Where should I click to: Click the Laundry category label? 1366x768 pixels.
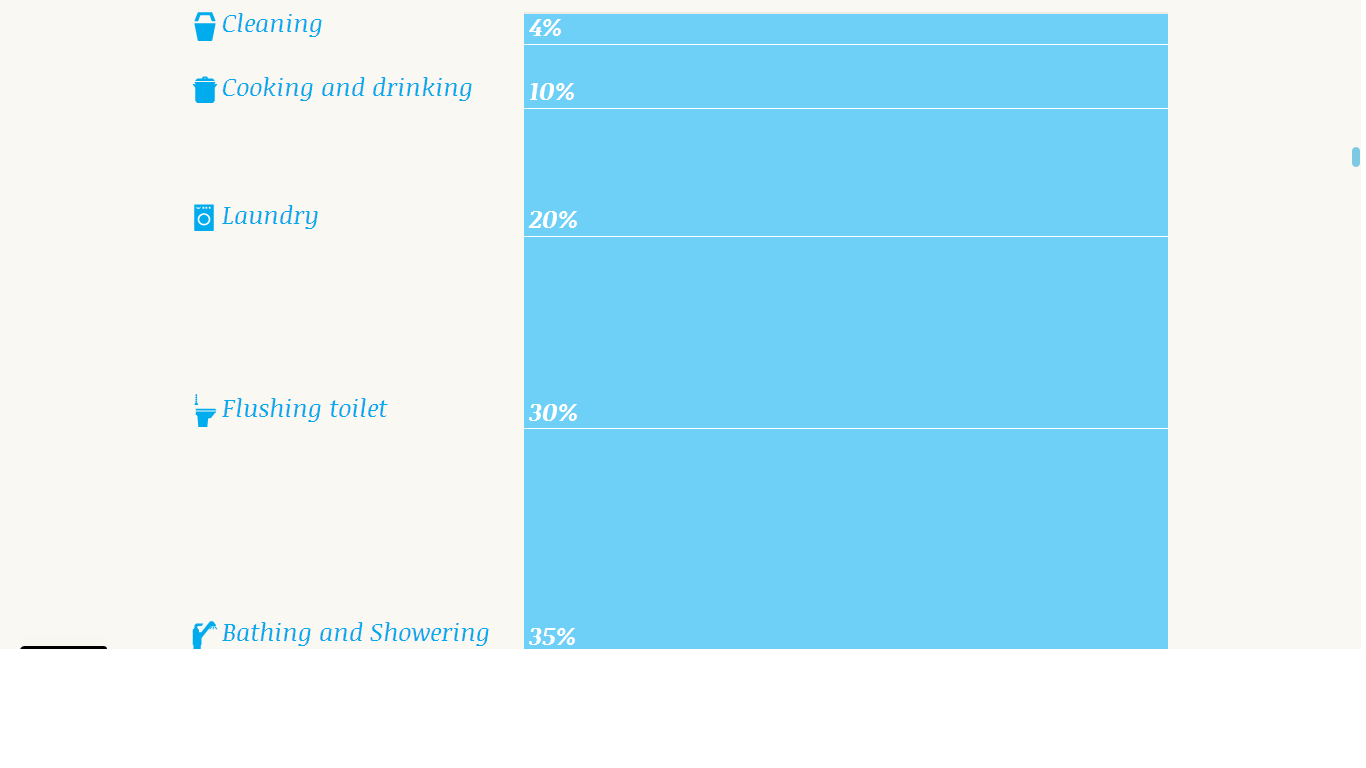(x=270, y=216)
